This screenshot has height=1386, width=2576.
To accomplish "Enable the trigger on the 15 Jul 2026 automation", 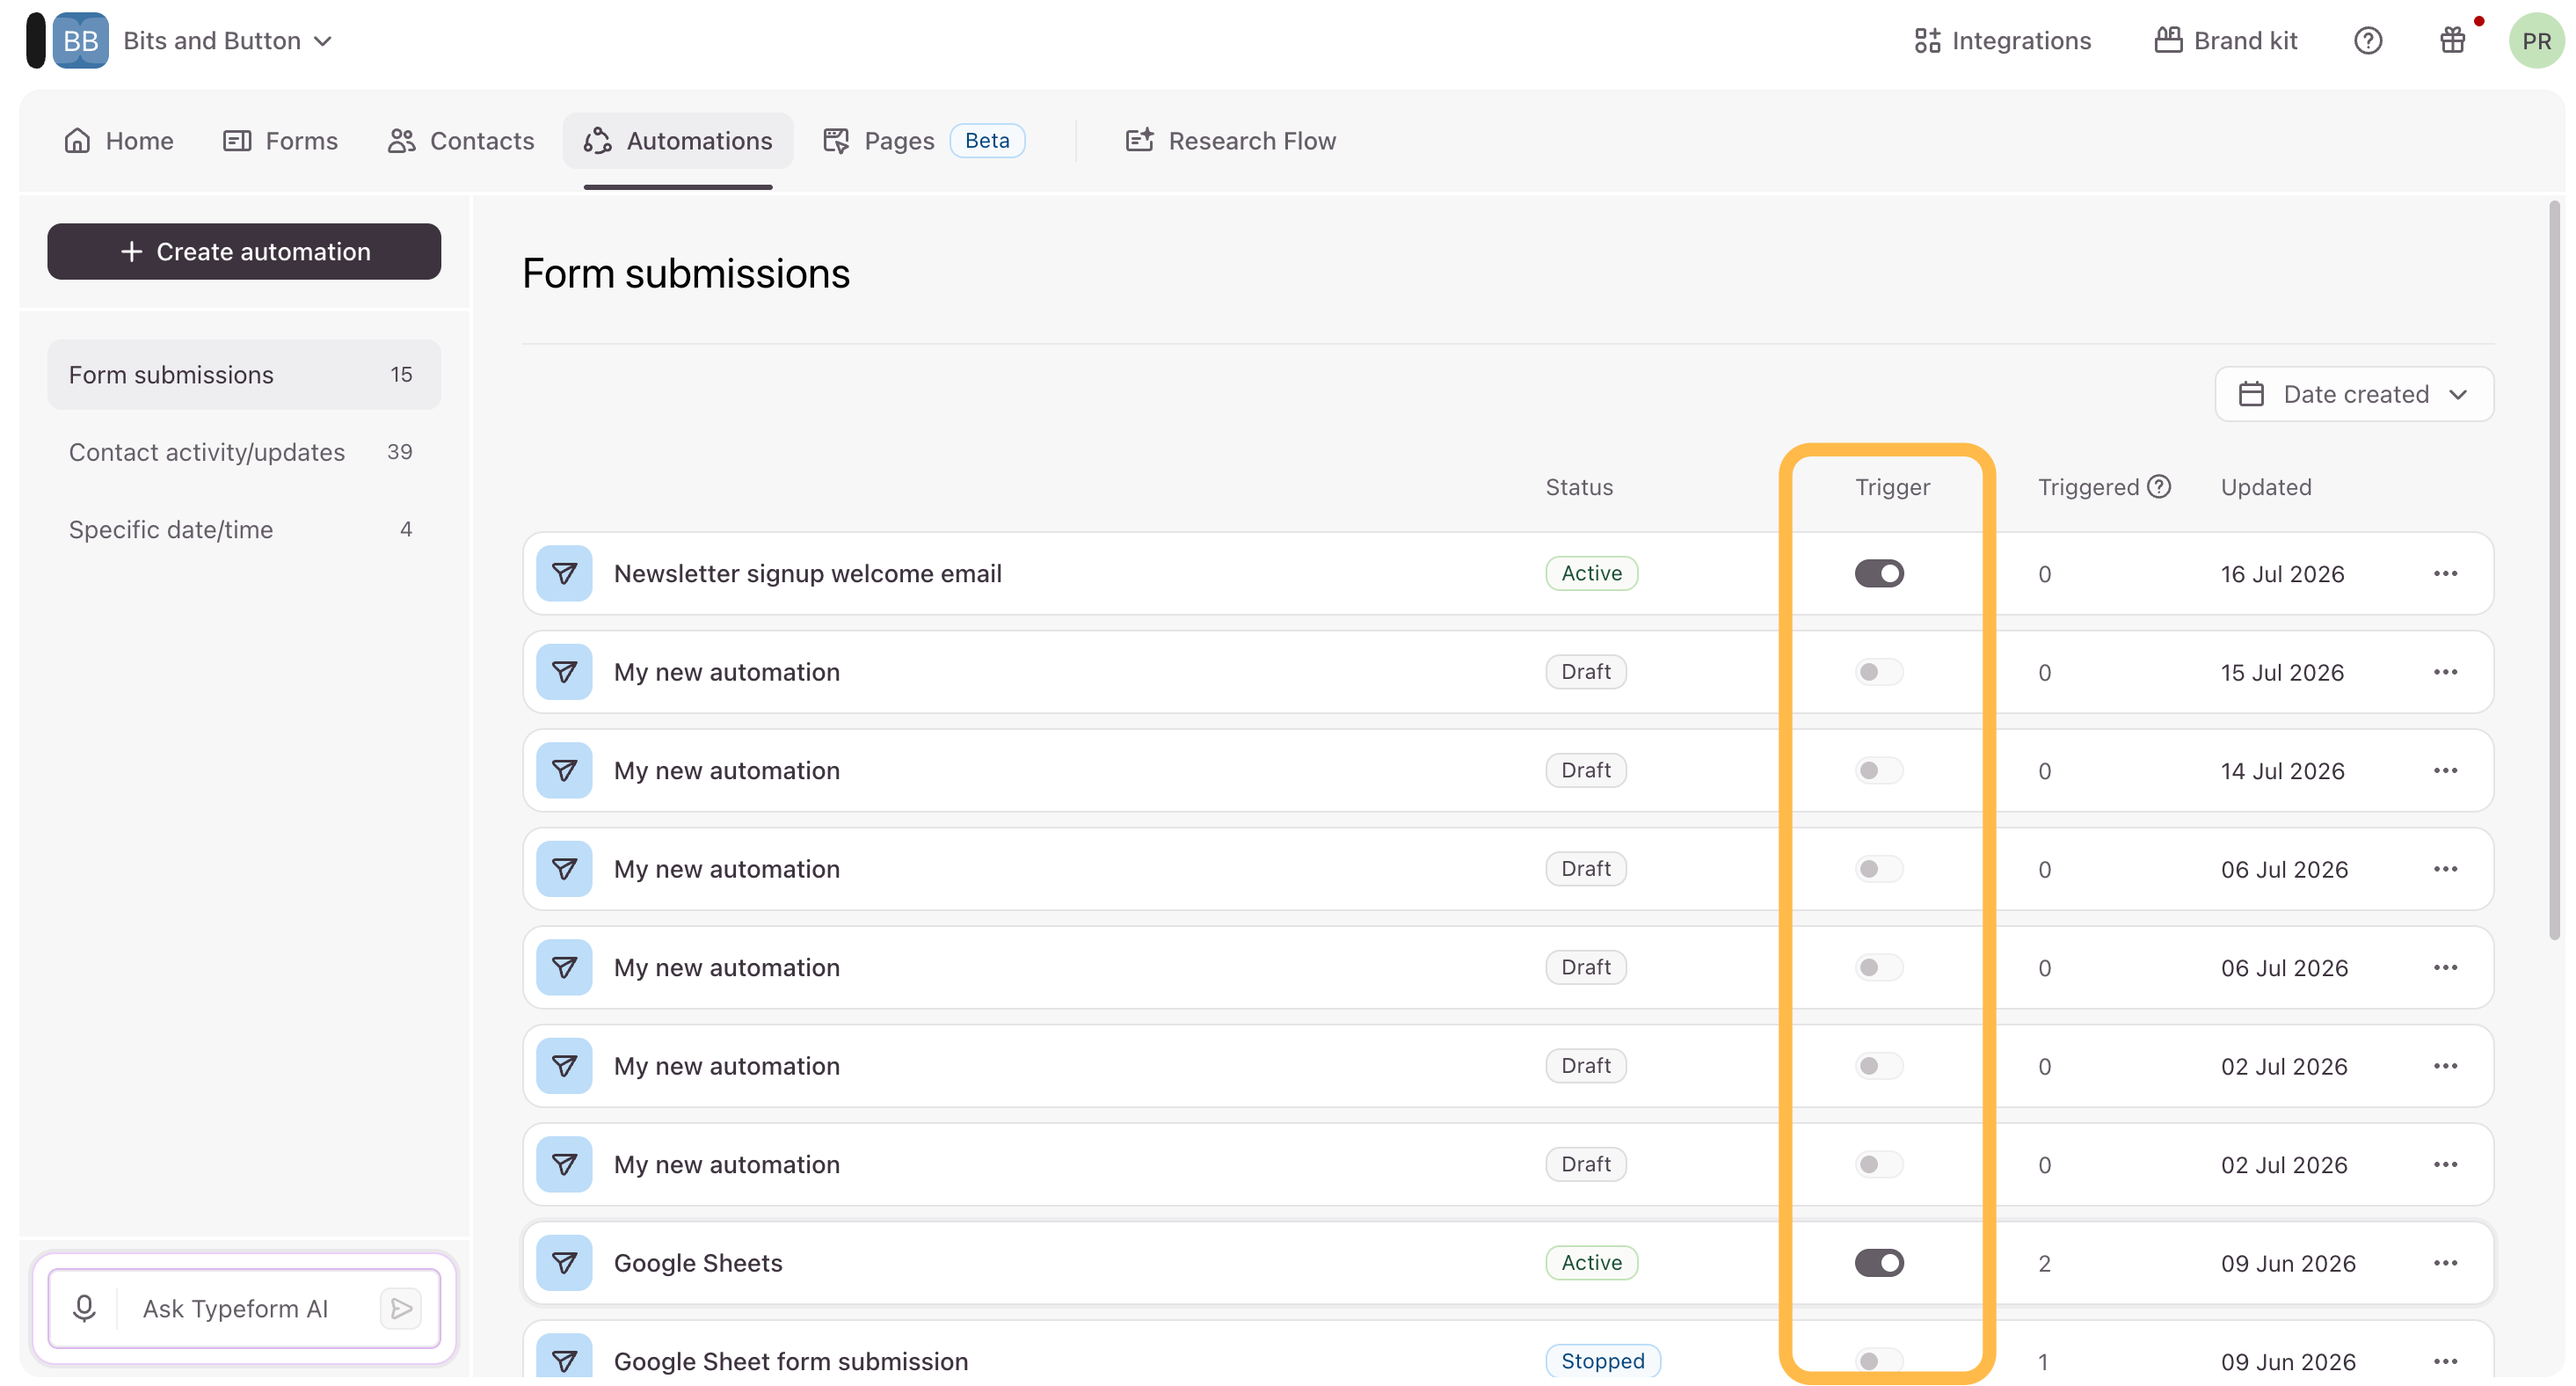I will pyautogui.click(x=1879, y=672).
